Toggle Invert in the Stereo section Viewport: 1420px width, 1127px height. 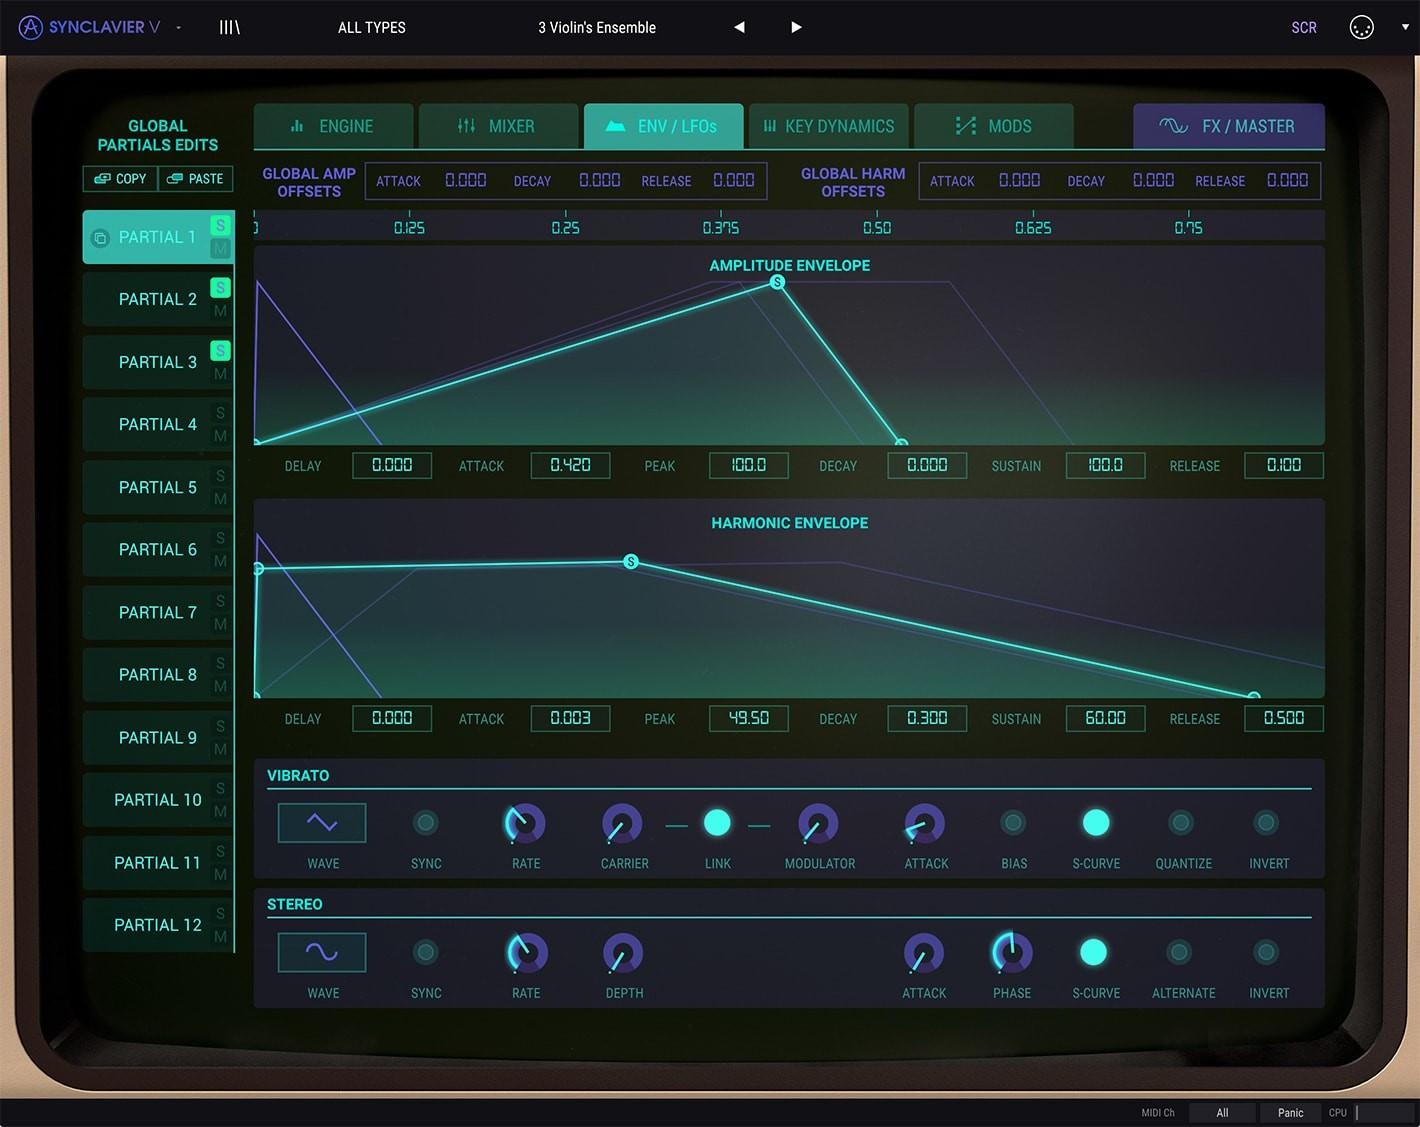1267,952
